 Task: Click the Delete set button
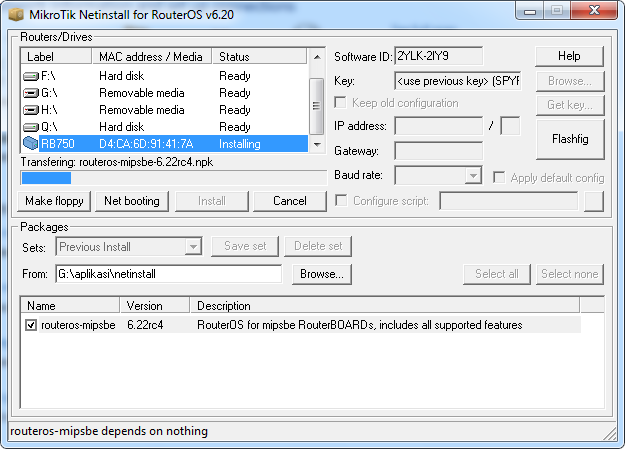(318, 246)
